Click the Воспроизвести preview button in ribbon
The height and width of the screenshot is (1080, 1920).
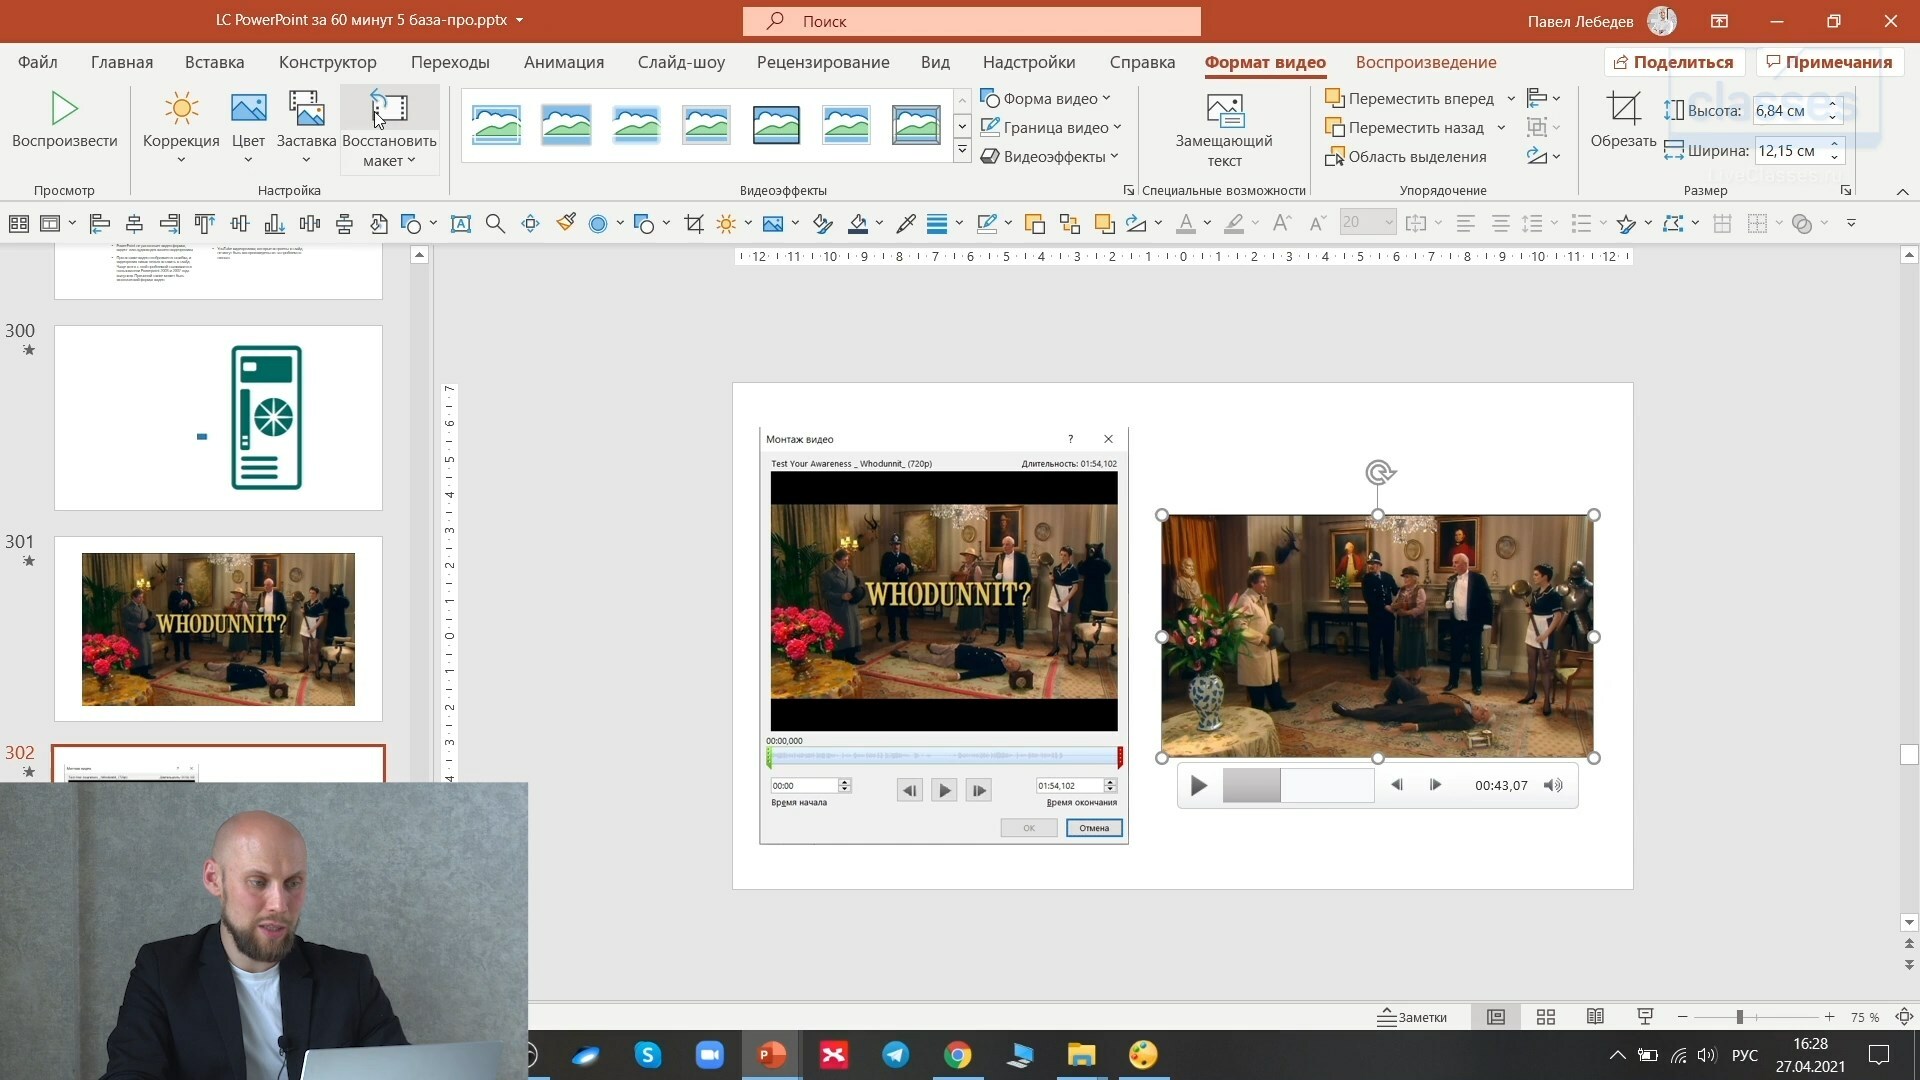(64, 120)
